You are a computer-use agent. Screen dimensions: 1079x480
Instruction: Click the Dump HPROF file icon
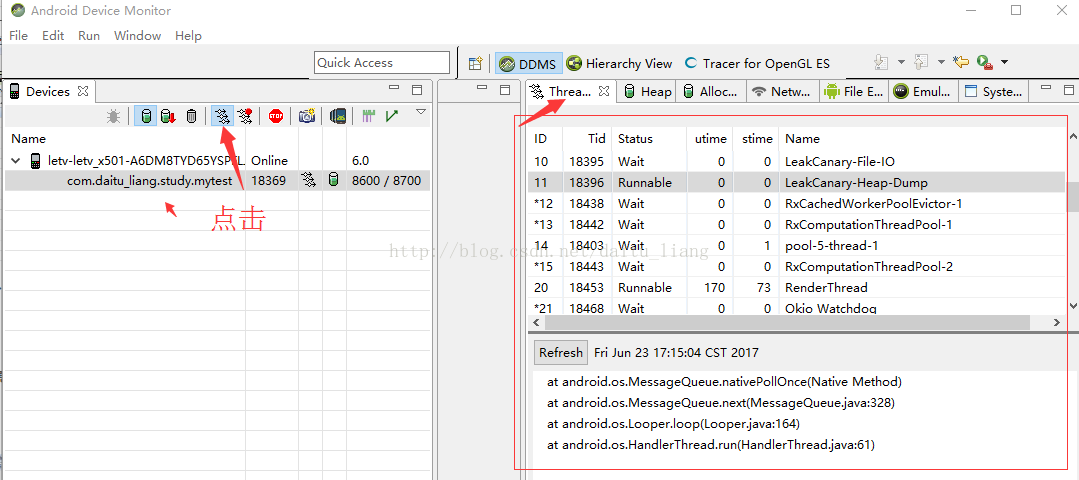coord(168,116)
